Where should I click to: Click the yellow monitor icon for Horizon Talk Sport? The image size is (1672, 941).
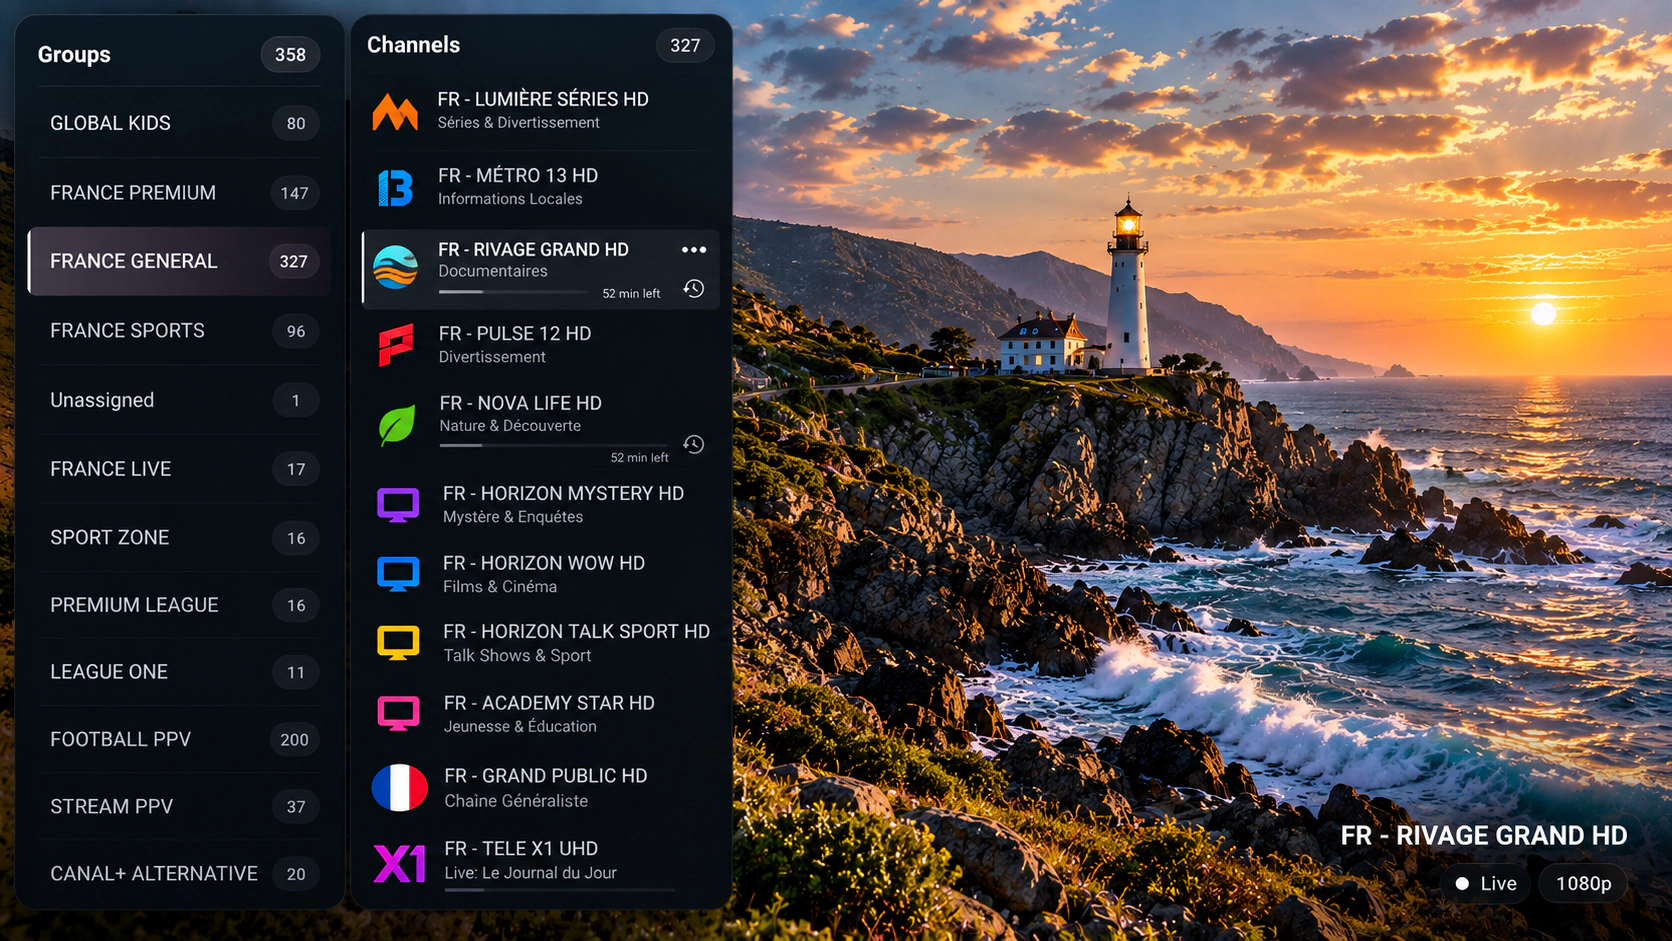point(398,643)
